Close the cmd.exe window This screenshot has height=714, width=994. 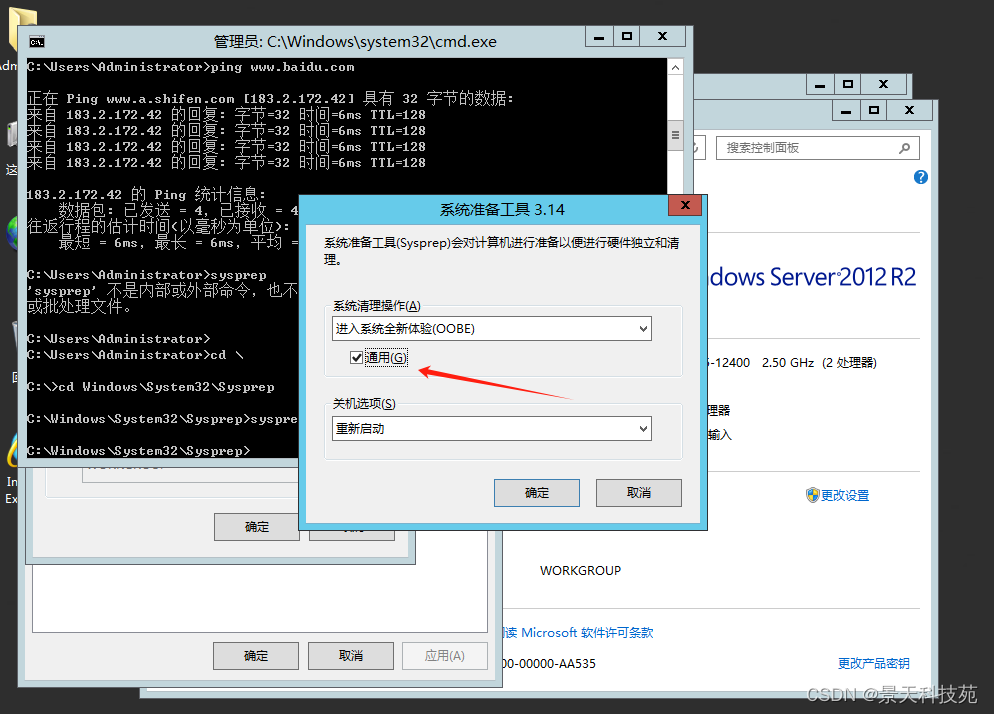point(662,37)
